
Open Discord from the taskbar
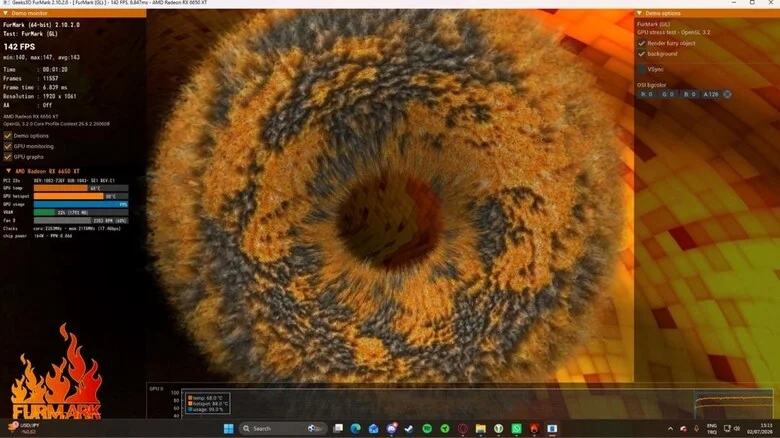point(391,429)
